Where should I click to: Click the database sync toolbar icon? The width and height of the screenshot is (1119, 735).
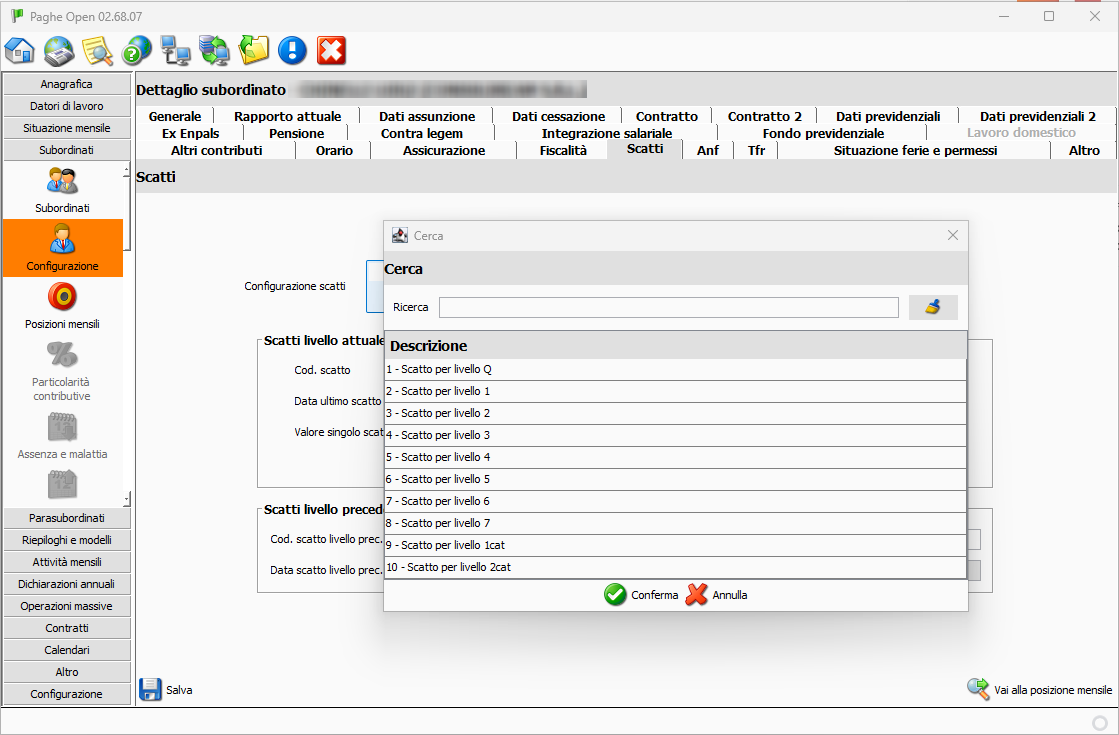click(214, 50)
